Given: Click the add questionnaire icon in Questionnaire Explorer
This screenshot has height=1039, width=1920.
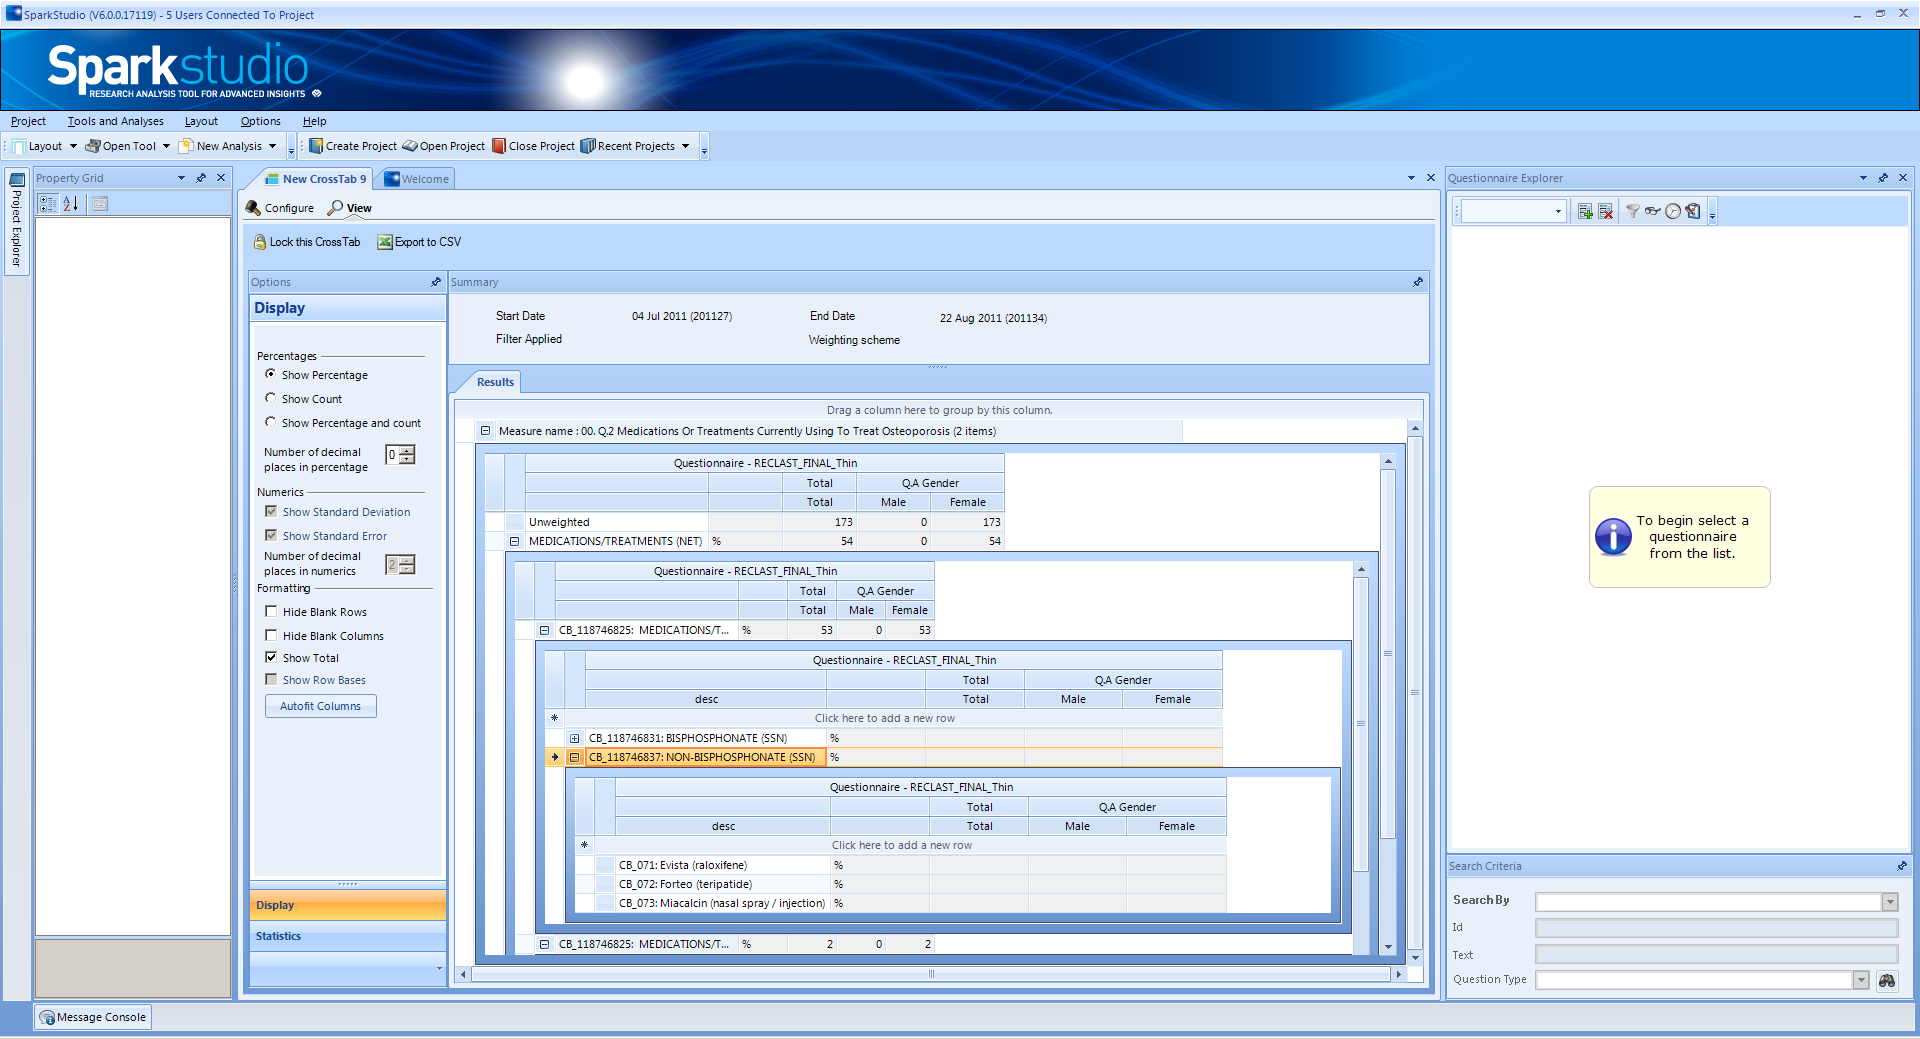Looking at the screenshot, I should pyautogui.click(x=1585, y=211).
